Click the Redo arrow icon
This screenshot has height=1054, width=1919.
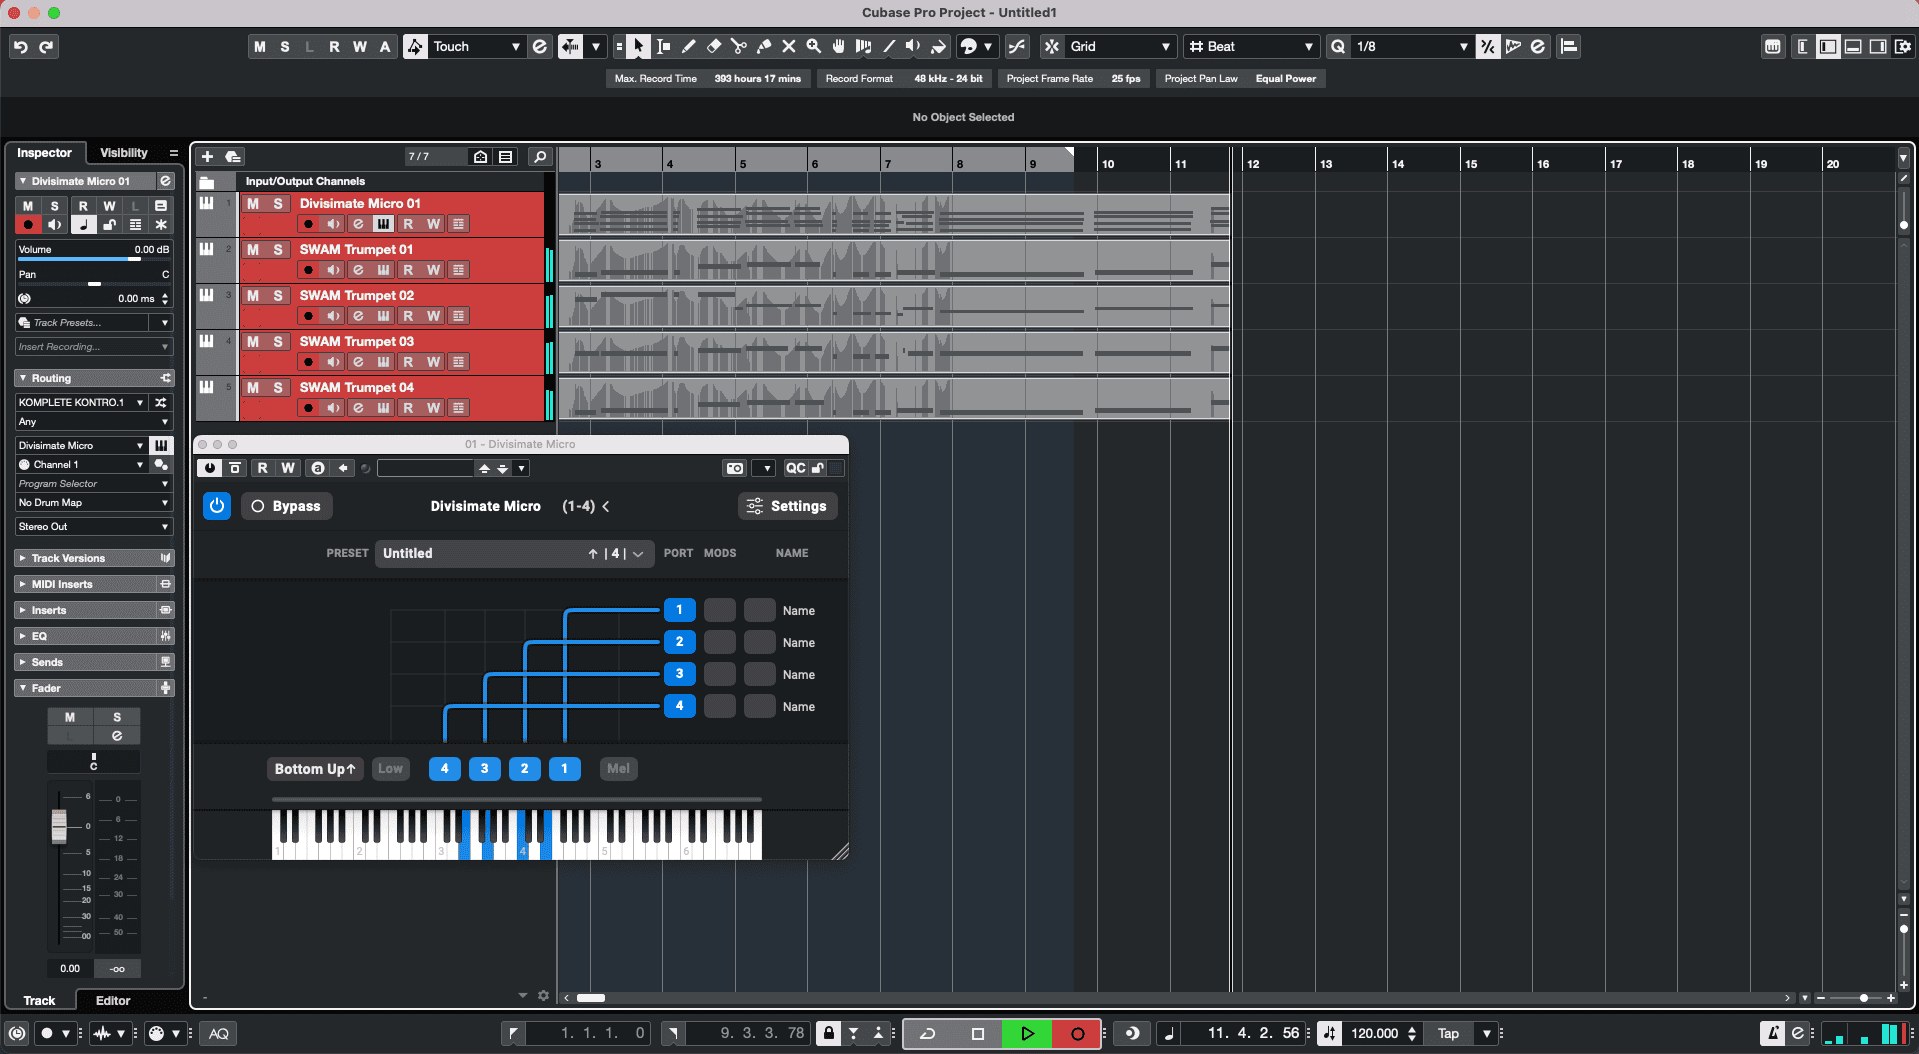pos(46,46)
